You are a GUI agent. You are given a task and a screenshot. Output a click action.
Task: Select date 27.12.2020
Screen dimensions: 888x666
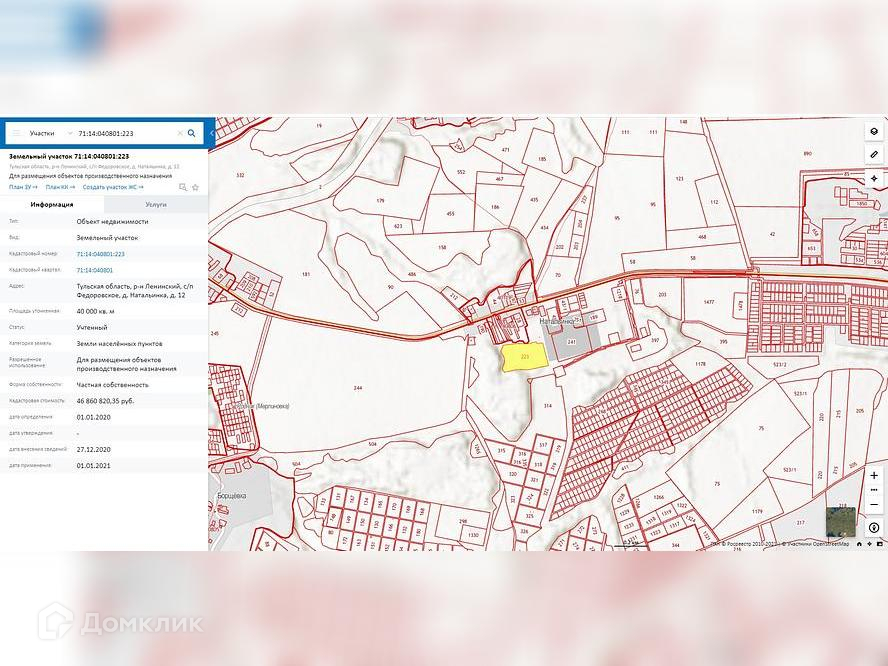pos(93,449)
